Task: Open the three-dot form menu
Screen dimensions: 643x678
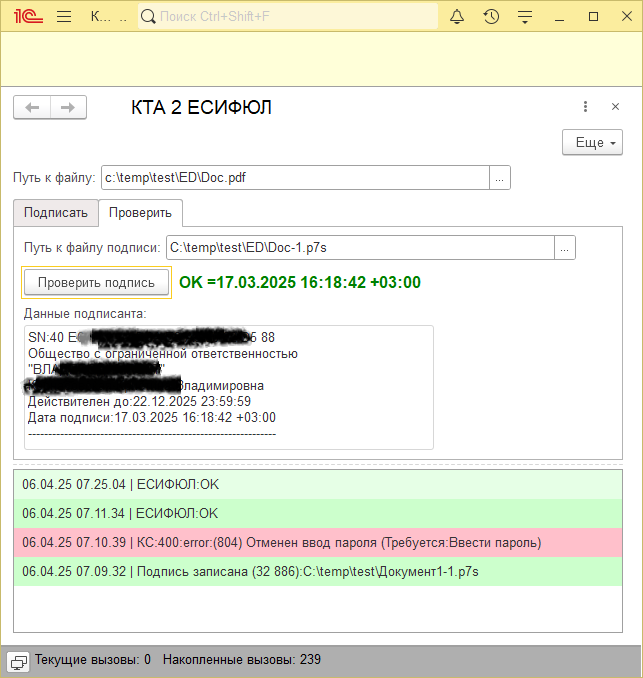Action: tap(585, 106)
